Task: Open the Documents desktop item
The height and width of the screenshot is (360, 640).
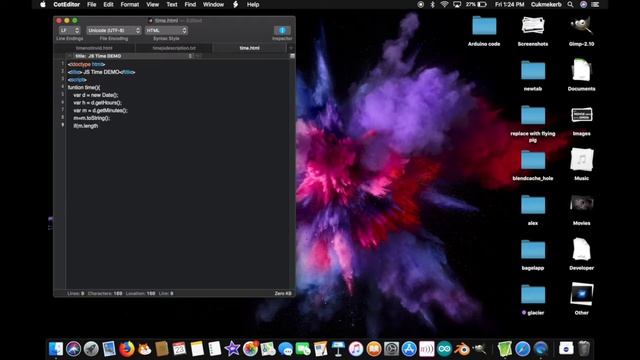Action: click(581, 71)
